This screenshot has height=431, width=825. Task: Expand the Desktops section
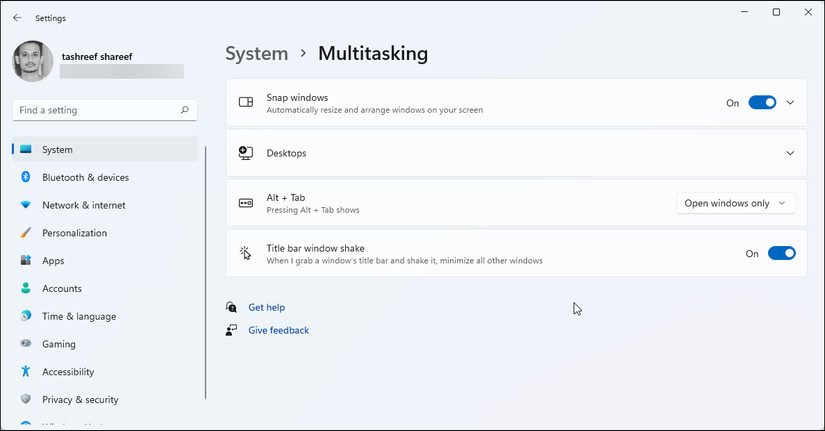tap(790, 153)
